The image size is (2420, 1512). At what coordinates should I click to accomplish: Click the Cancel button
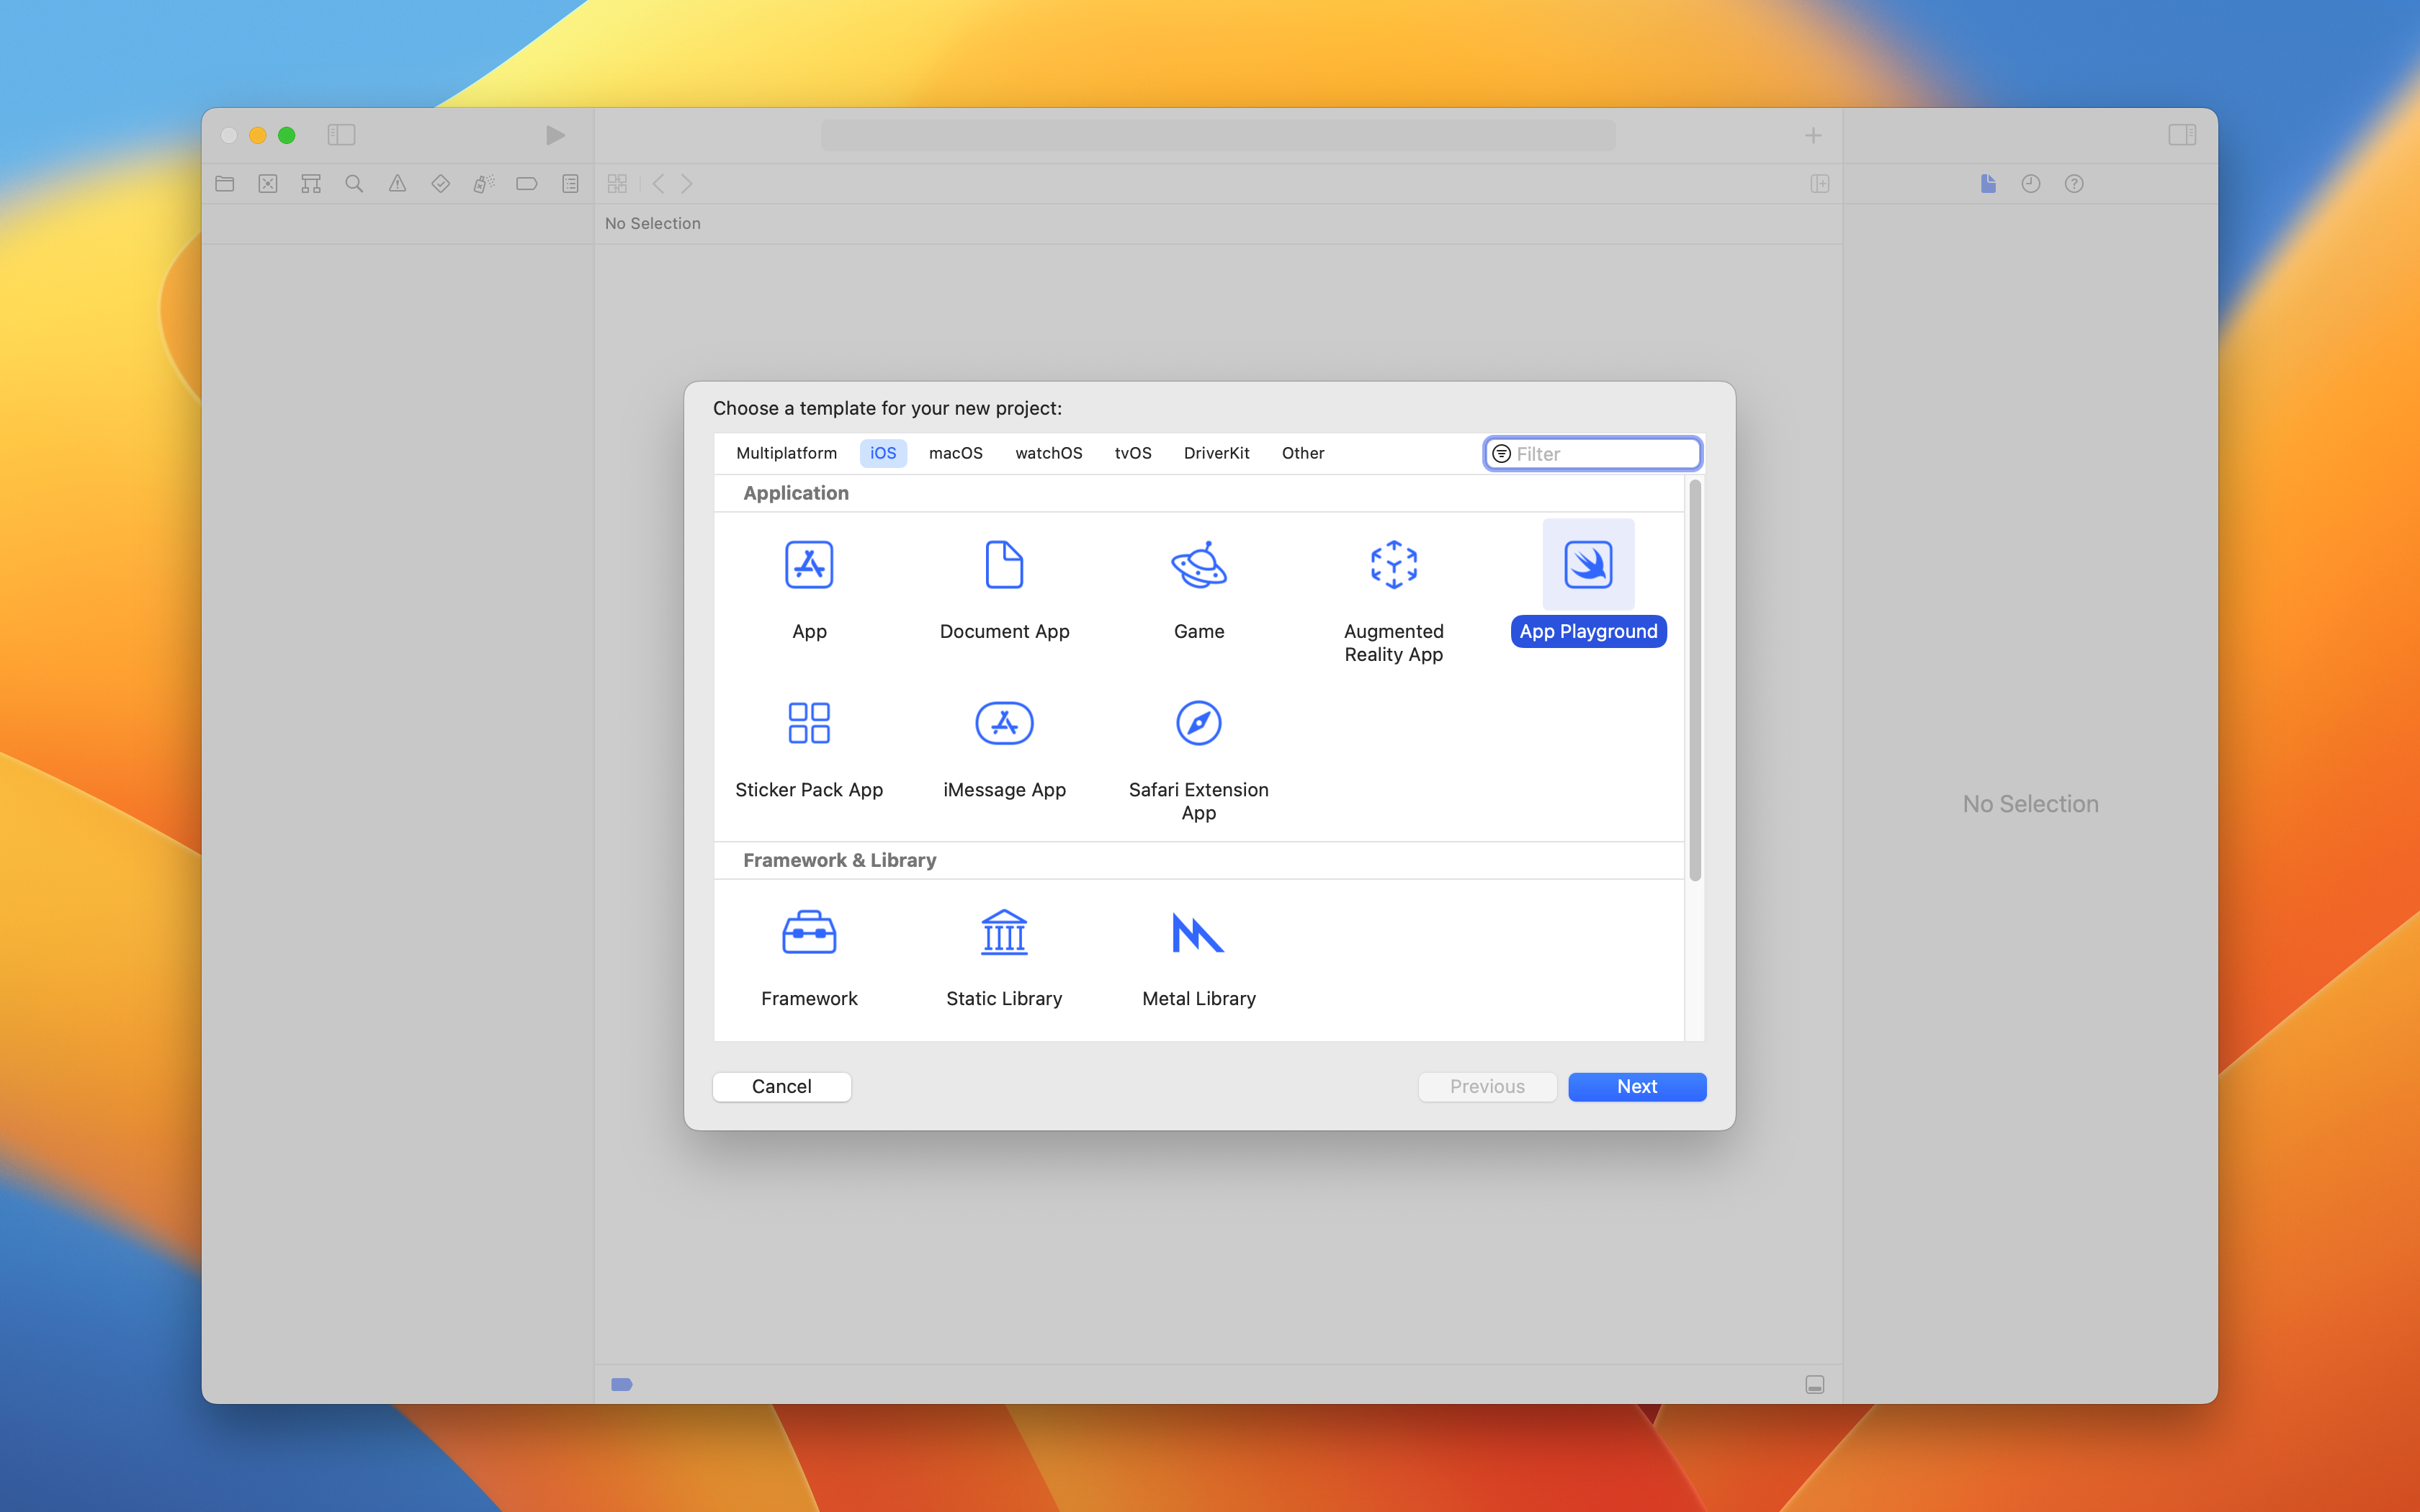click(x=781, y=1086)
